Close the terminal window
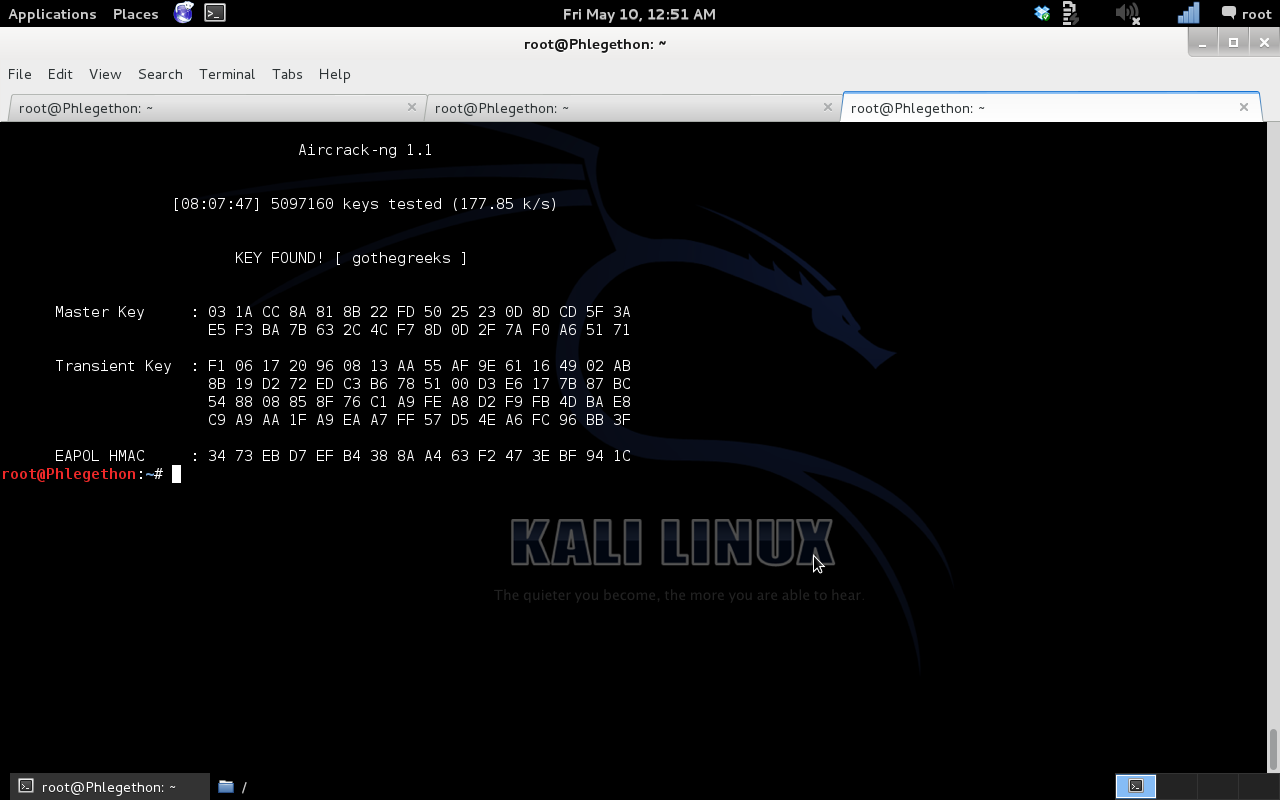Image resolution: width=1280 pixels, height=800 pixels. coord(1264,42)
